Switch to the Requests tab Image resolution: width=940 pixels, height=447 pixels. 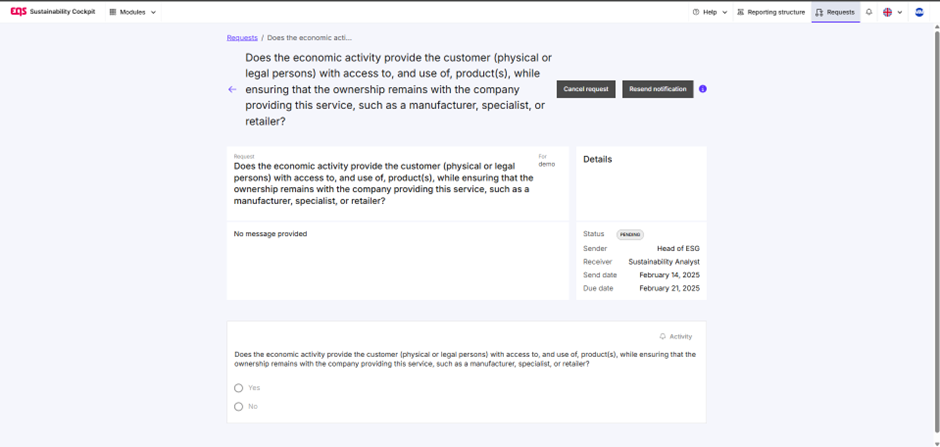[x=836, y=12]
